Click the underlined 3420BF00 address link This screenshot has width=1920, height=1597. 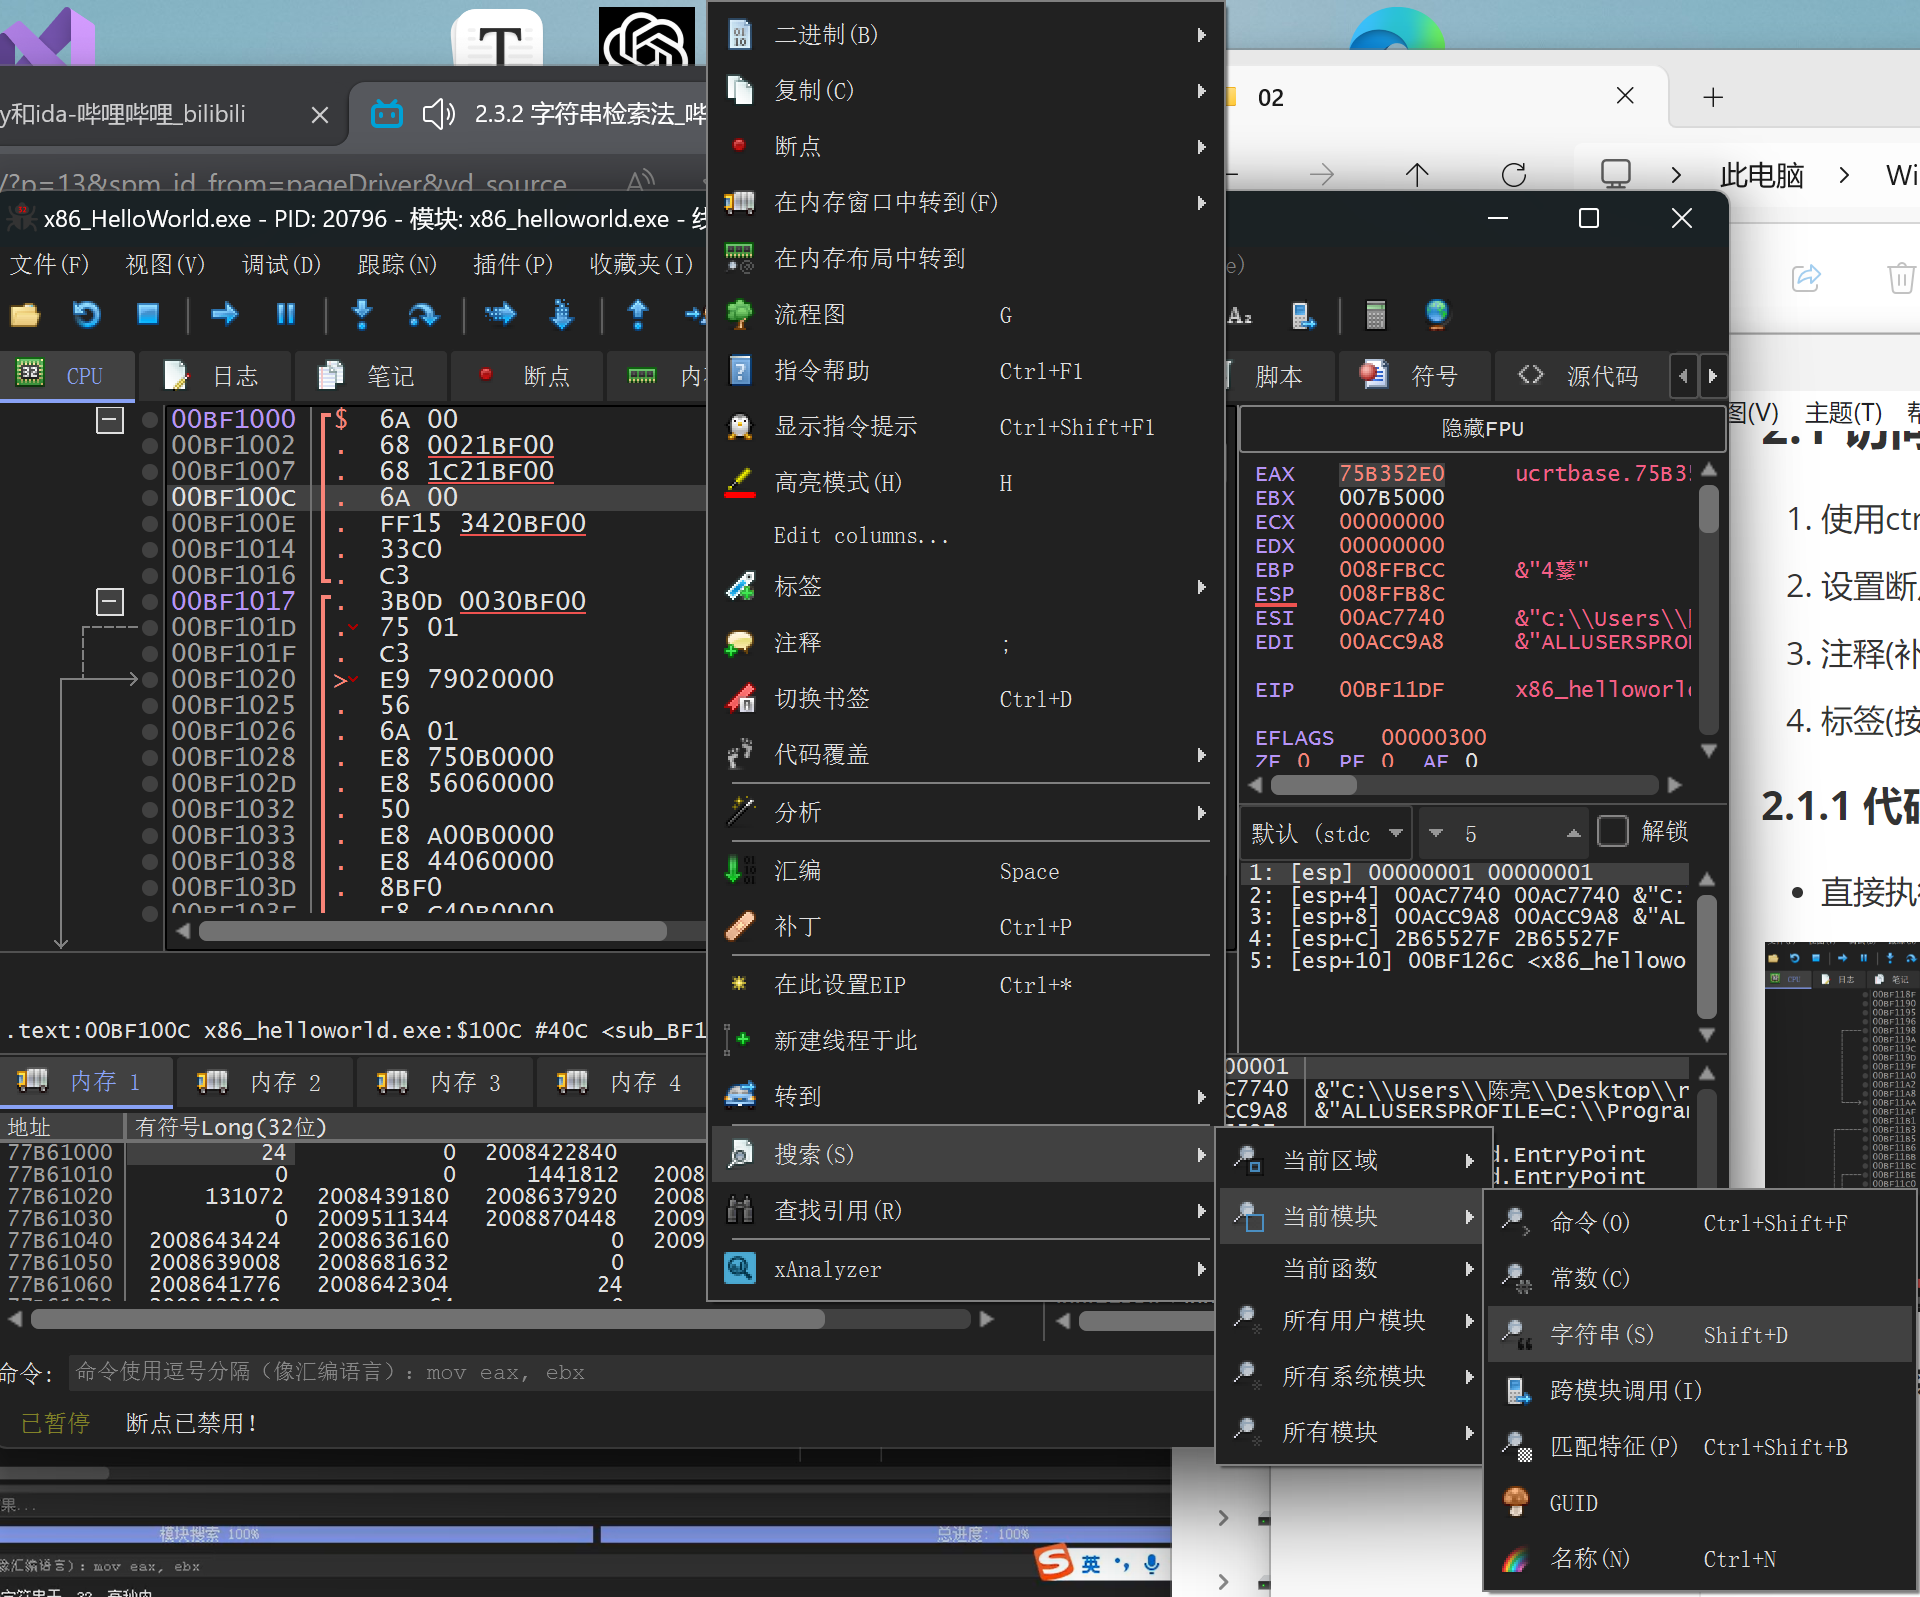(x=522, y=523)
